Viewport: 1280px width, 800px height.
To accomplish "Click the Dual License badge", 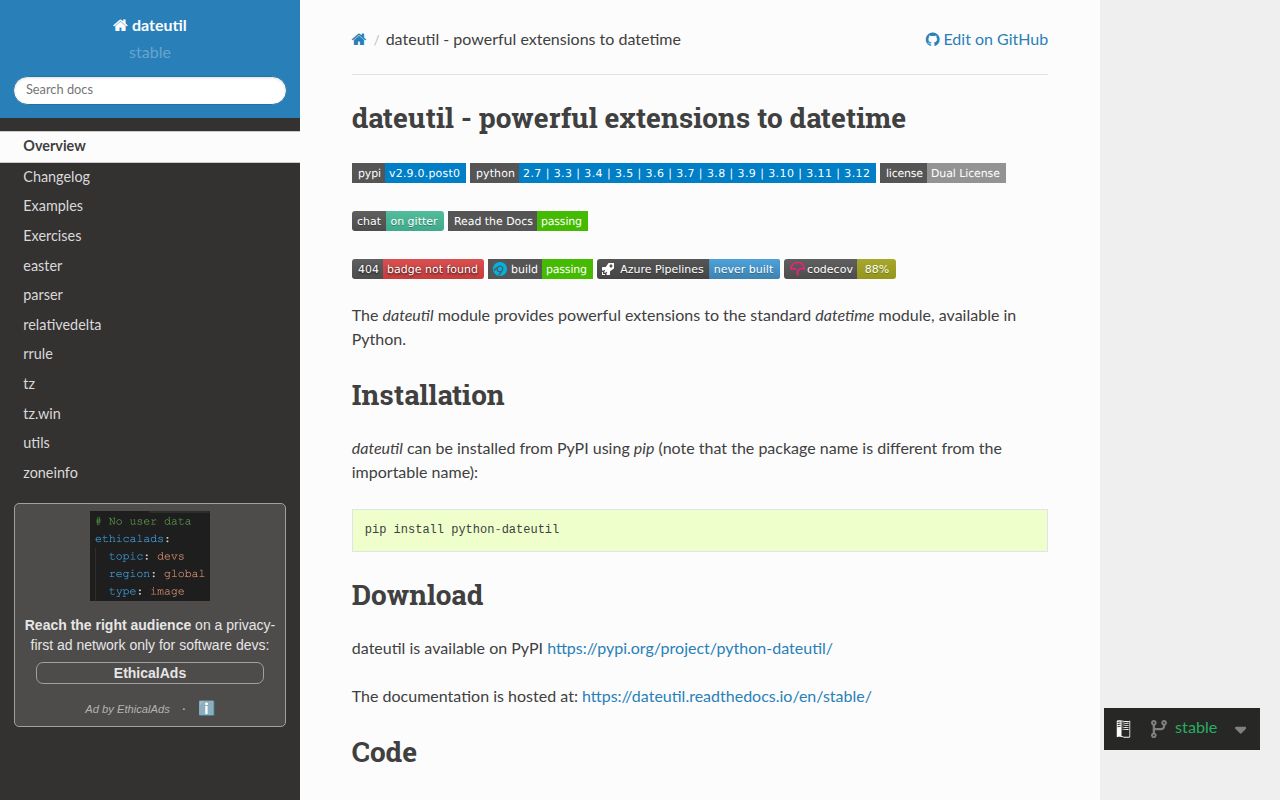I will (943, 173).
